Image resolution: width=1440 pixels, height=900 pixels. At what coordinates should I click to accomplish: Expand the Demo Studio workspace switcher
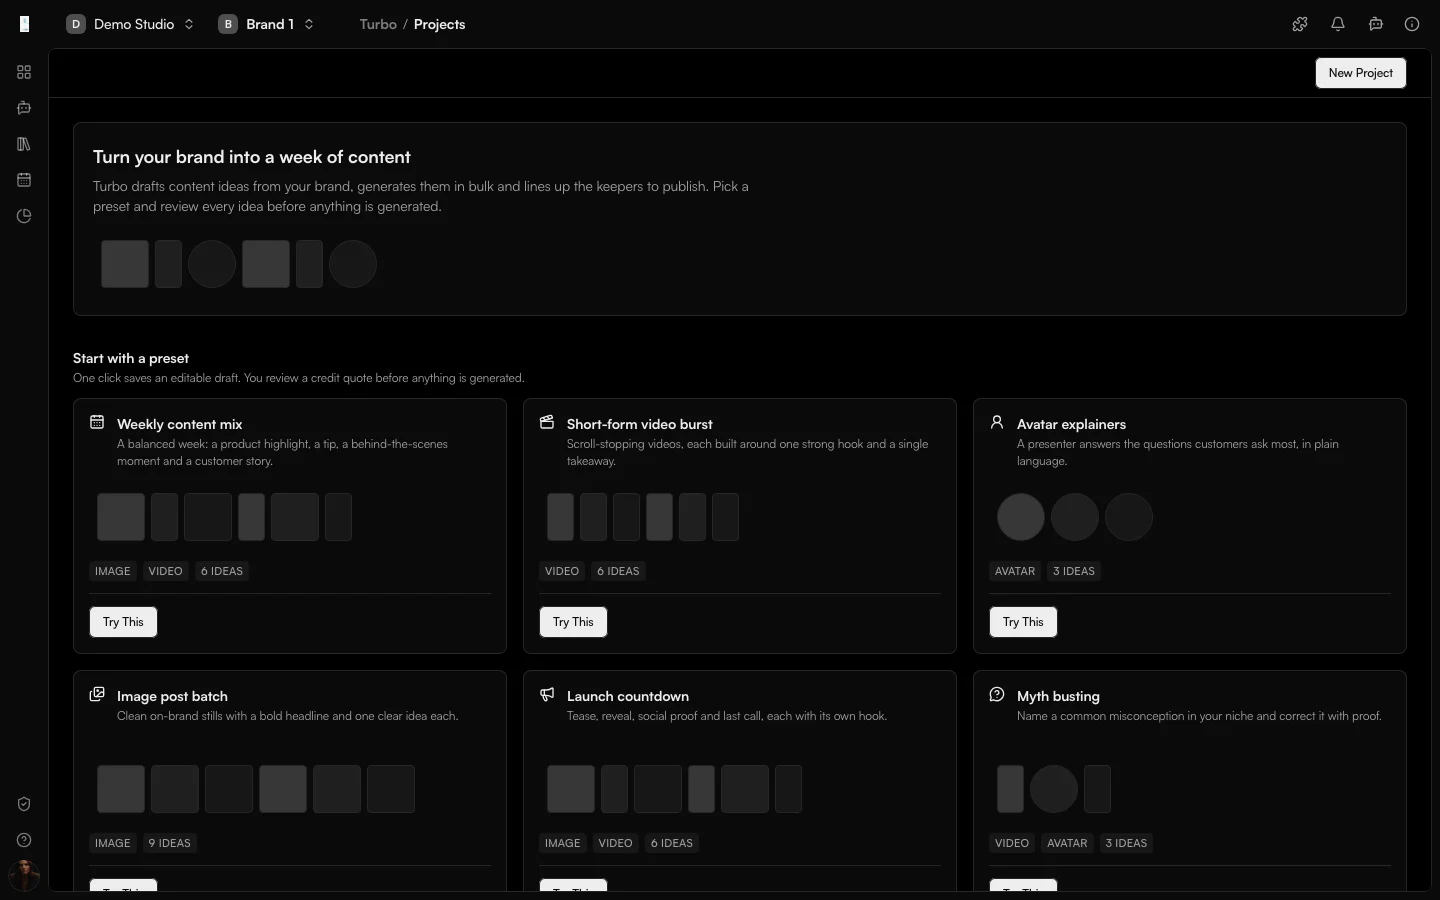tap(130, 24)
